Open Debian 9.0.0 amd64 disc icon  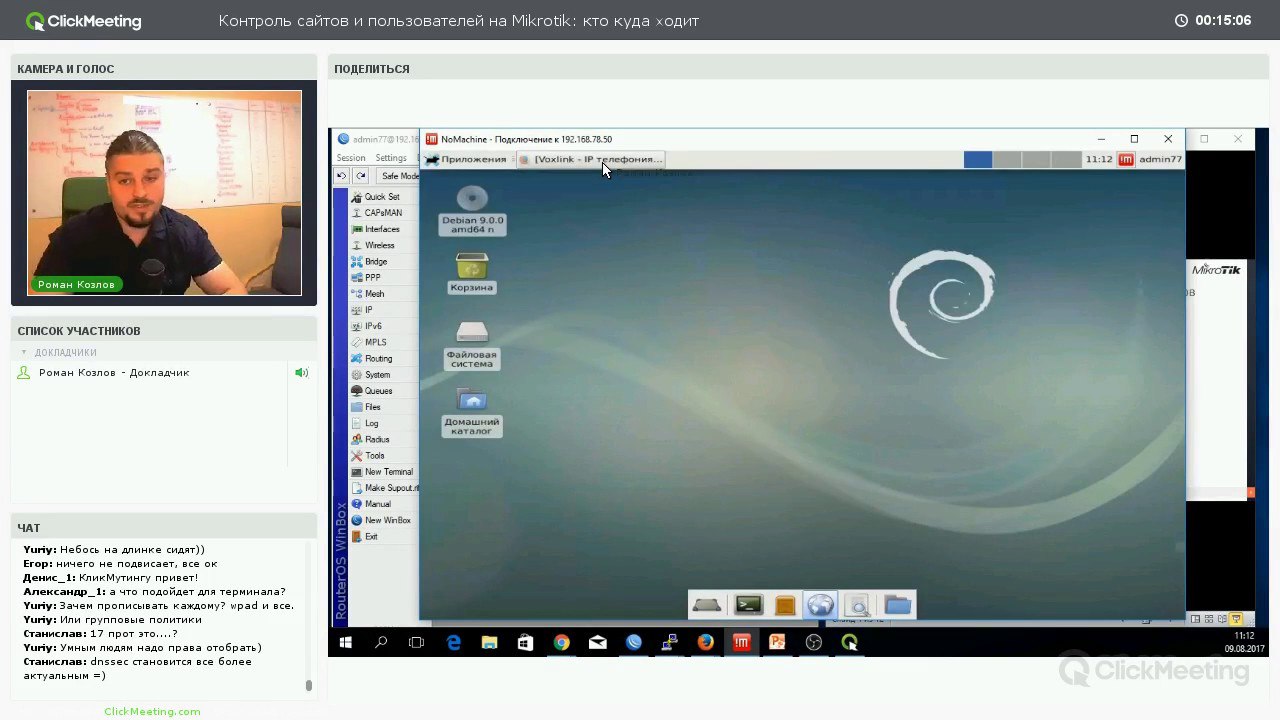(x=472, y=211)
